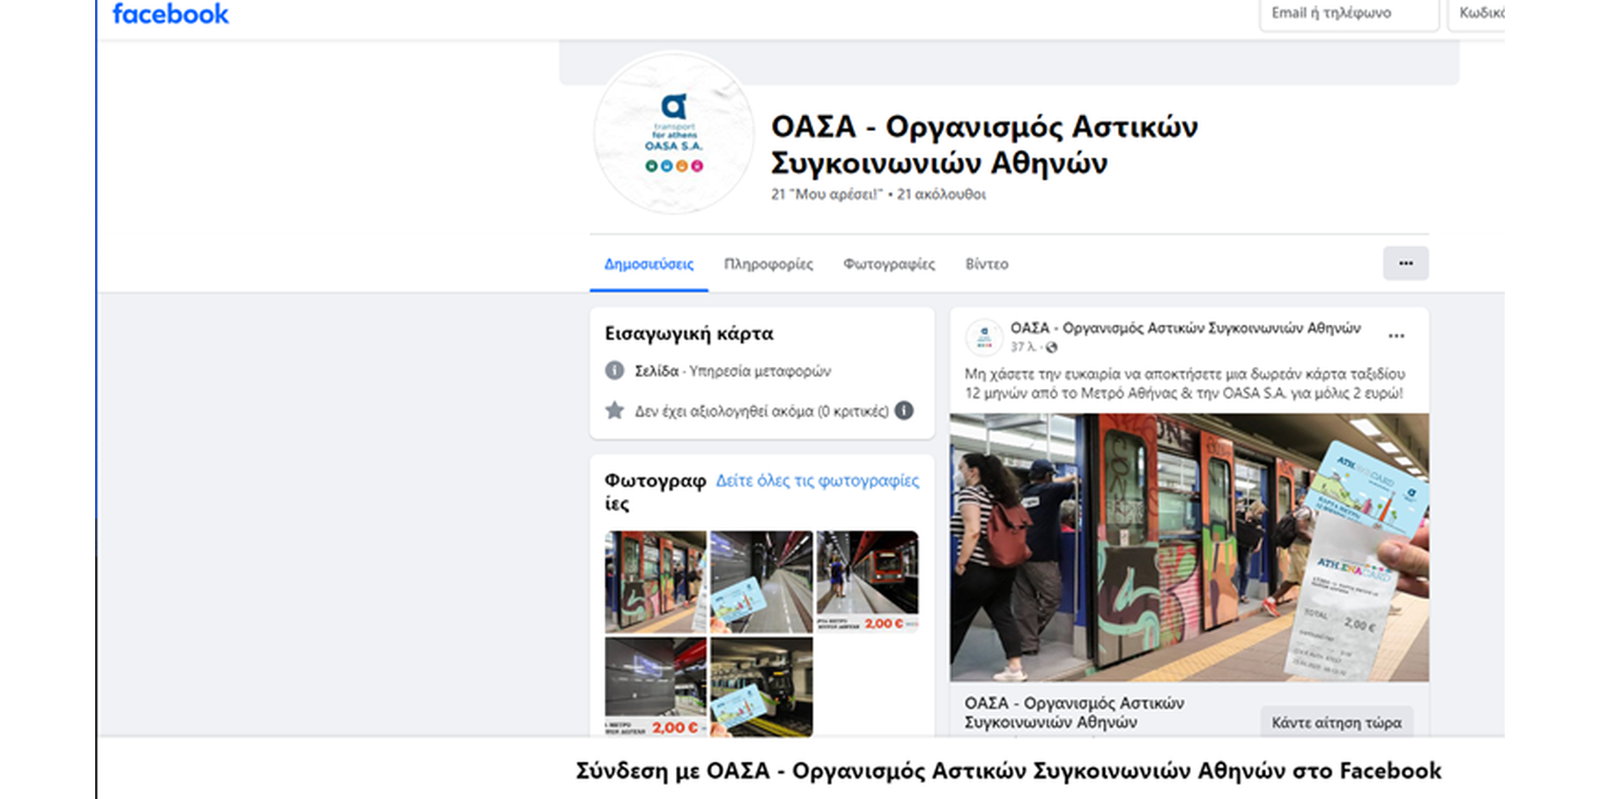Click the post timestamp 37 λ.
Image resolution: width=1600 pixels, height=799 pixels.
(1023, 347)
